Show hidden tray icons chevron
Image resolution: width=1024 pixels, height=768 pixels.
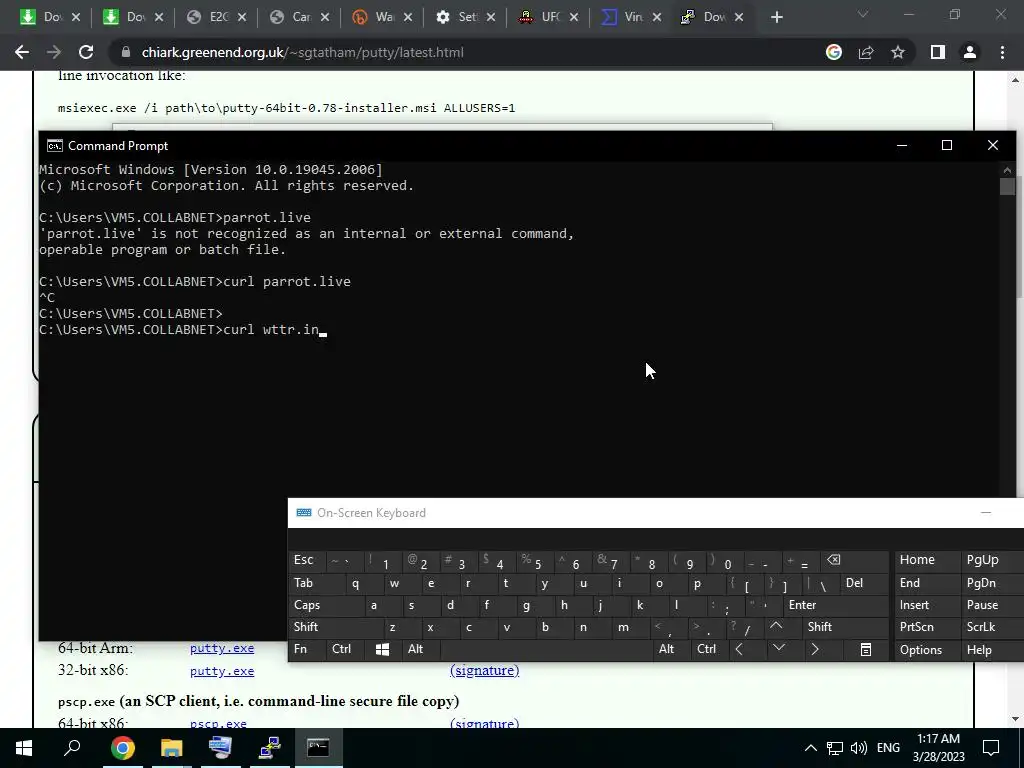(810, 748)
